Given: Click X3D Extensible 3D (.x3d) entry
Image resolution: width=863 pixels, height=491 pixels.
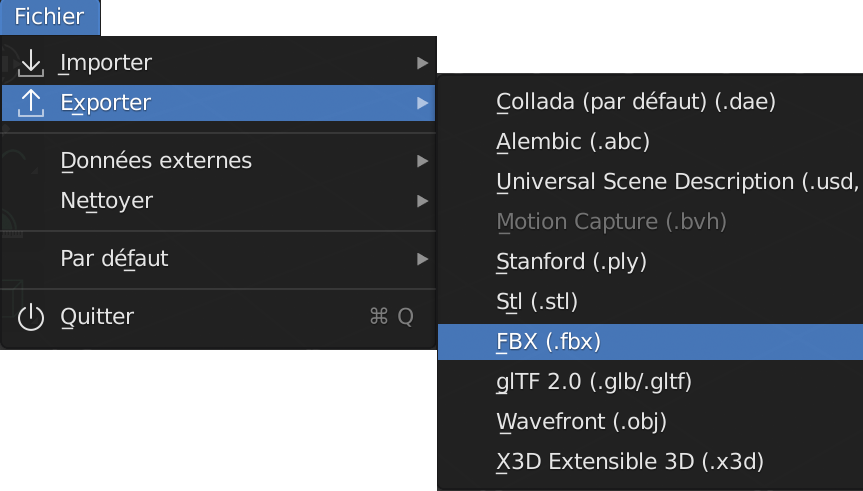Looking at the screenshot, I should (x=630, y=461).
